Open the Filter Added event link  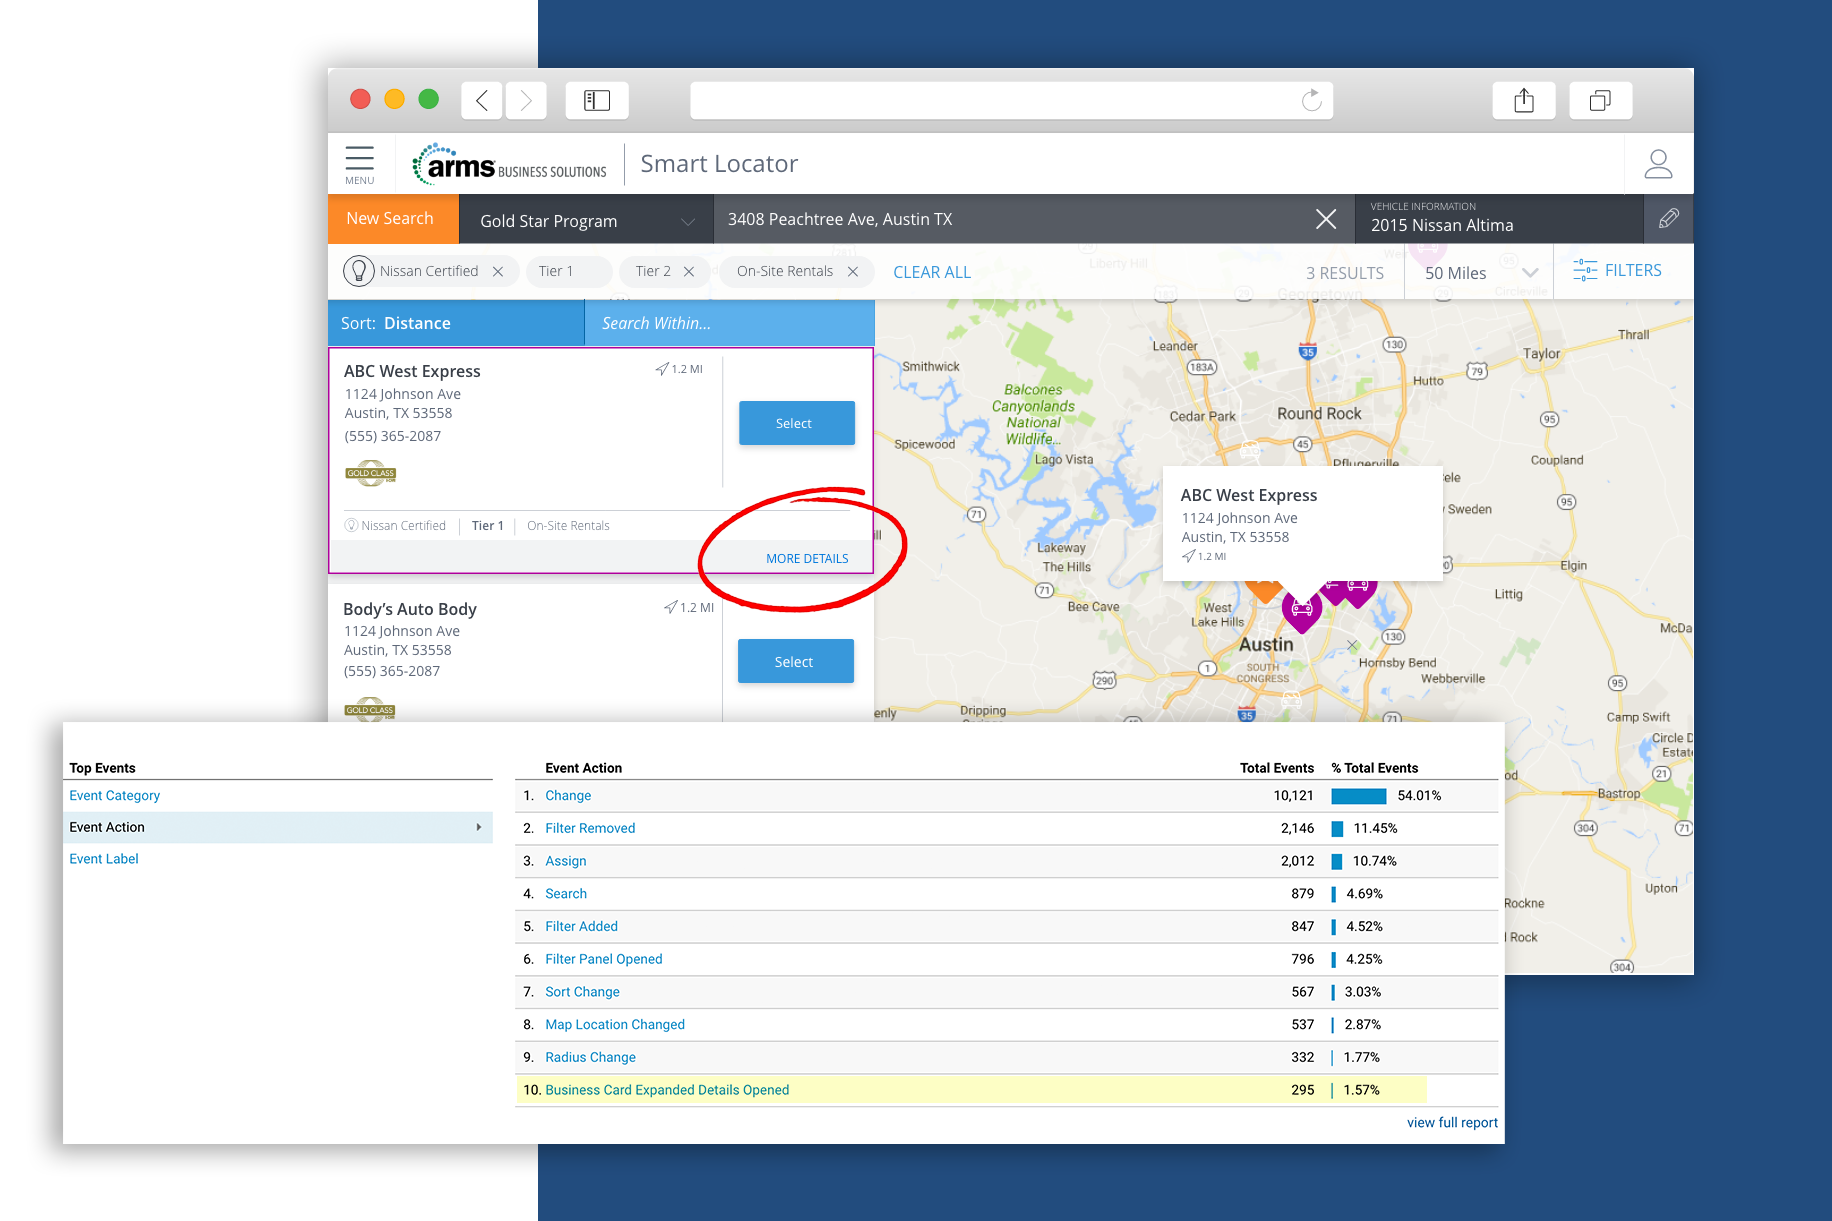[581, 926]
